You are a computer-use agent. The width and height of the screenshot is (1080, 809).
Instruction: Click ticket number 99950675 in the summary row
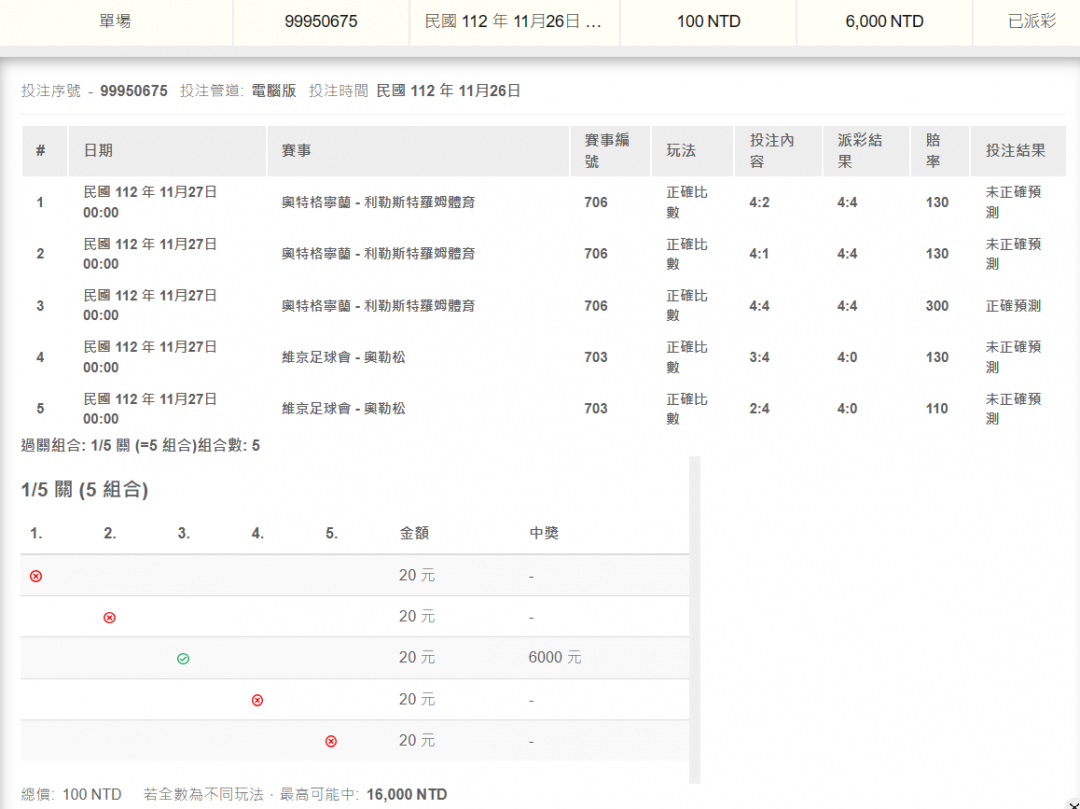coord(321,21)
